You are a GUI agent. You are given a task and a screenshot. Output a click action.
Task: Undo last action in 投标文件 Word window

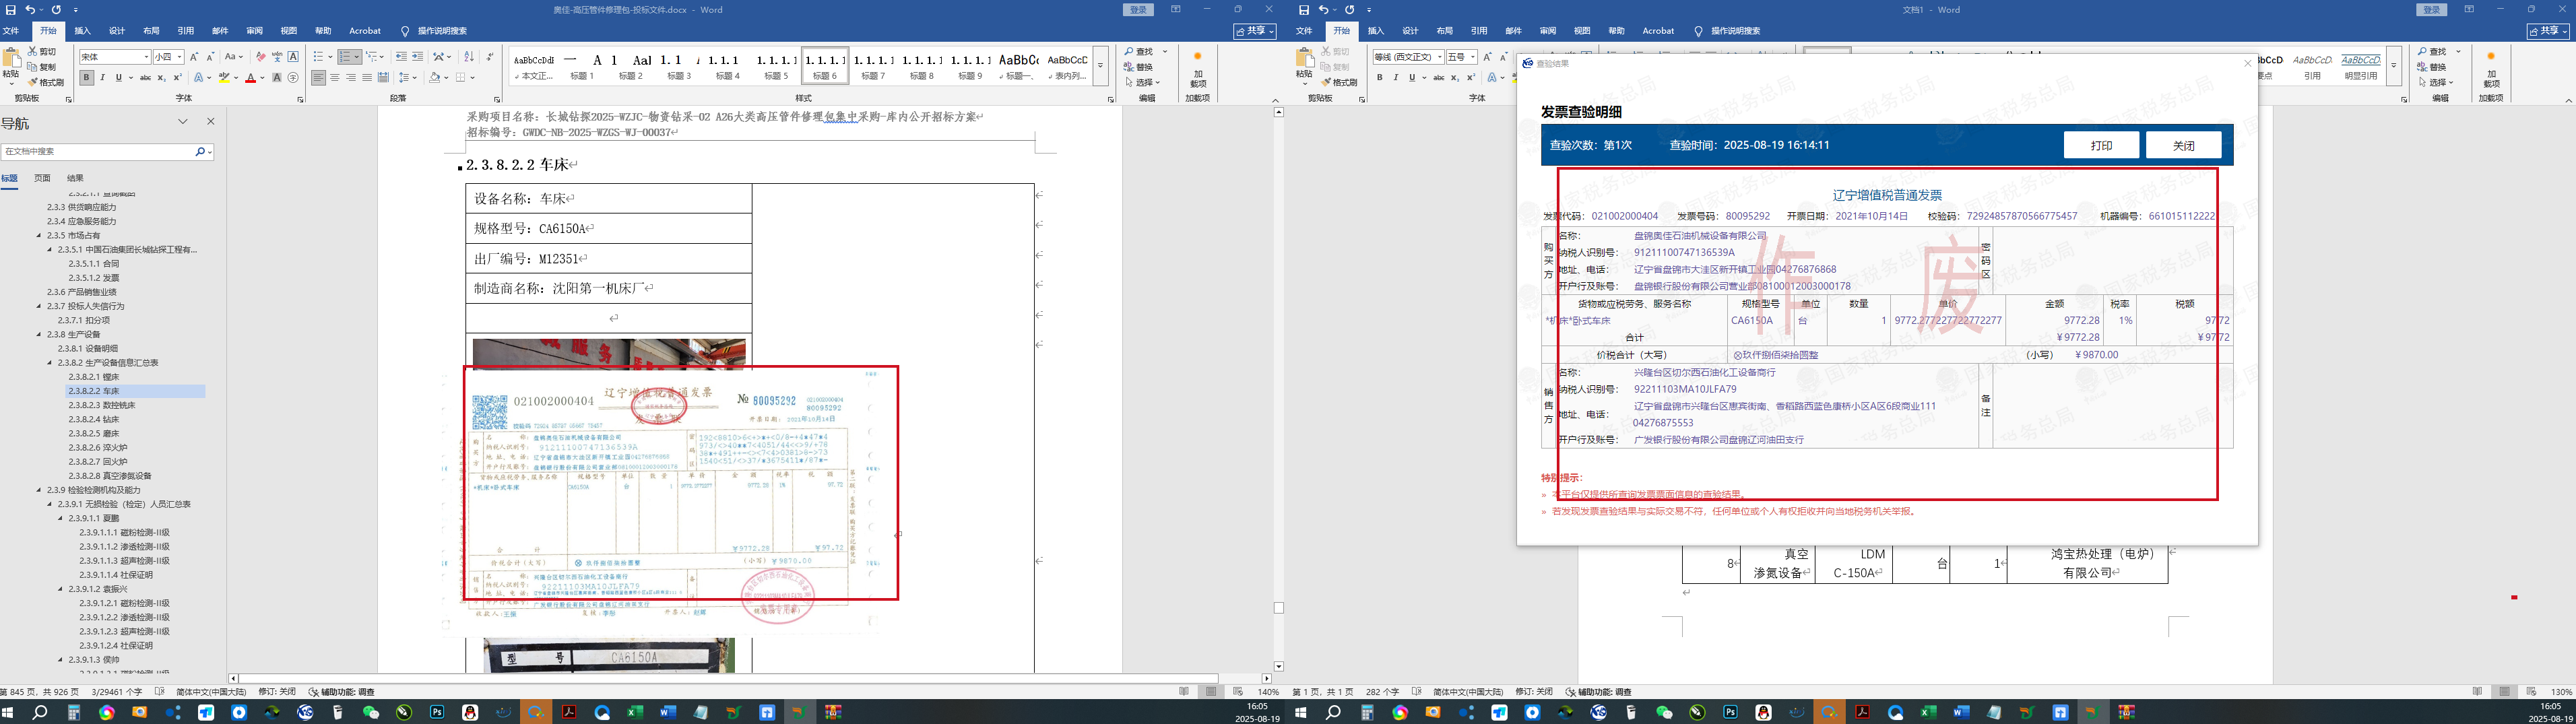click(30, 10)
